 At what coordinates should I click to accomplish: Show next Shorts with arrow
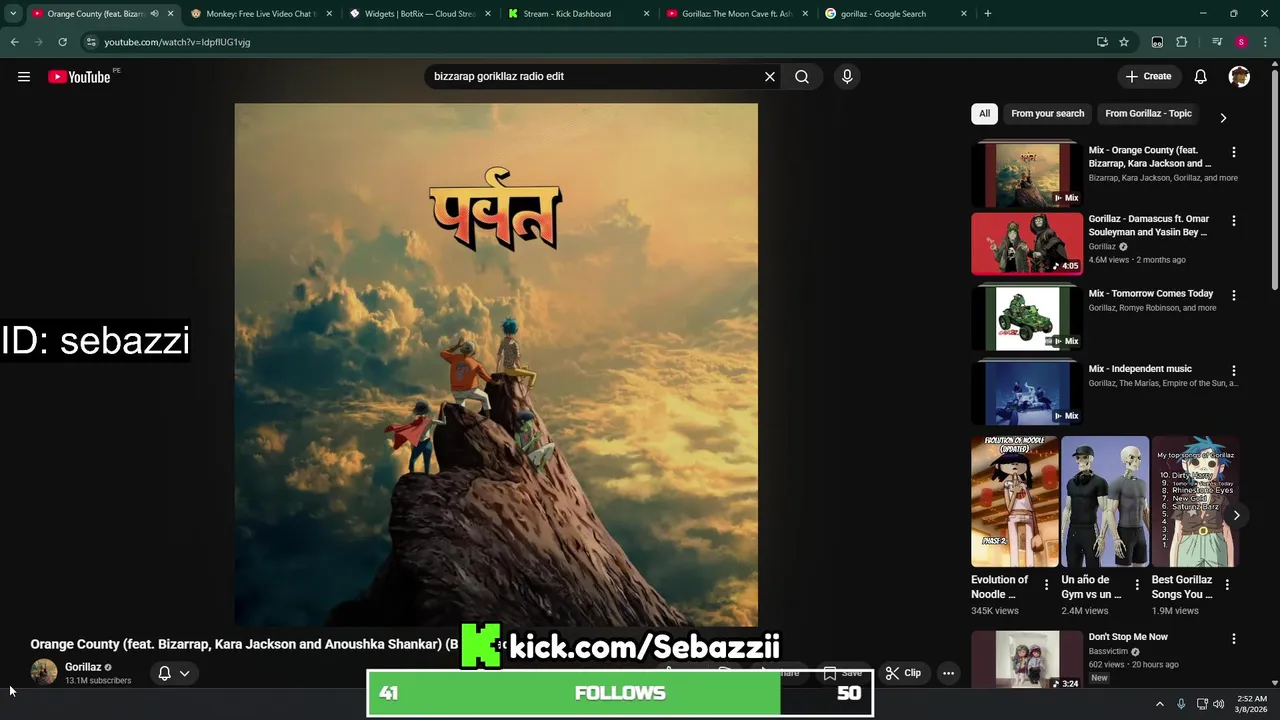tap(1237, 515)
